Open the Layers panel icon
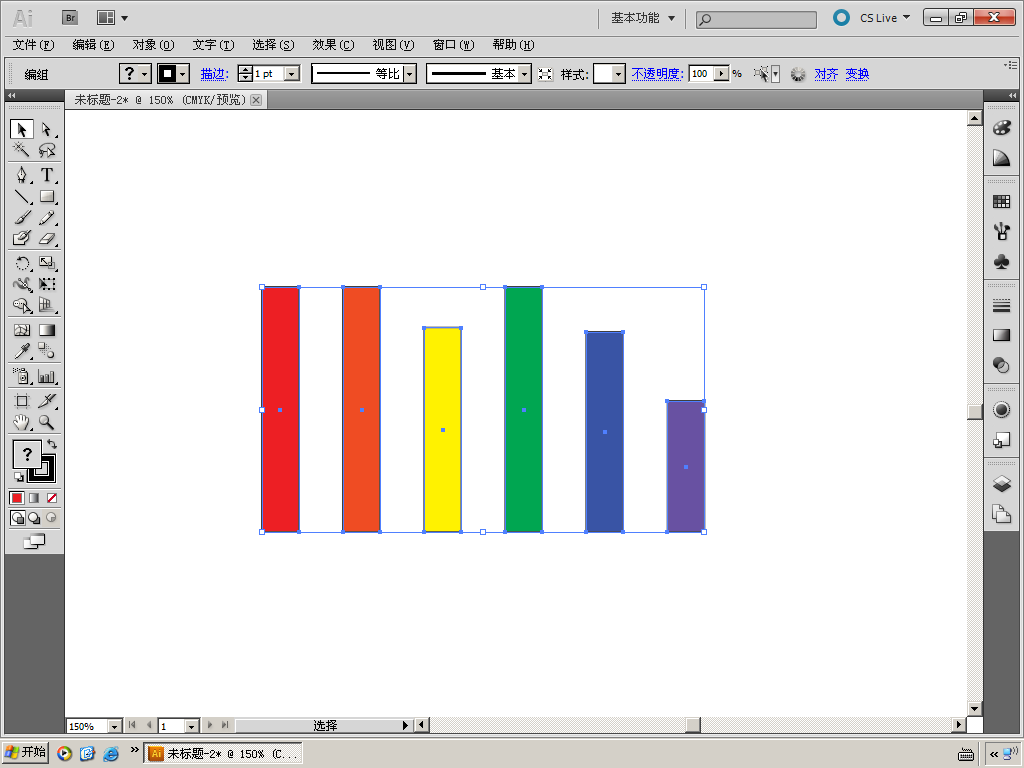1024x768 pixels. (x=1001, y=483)
